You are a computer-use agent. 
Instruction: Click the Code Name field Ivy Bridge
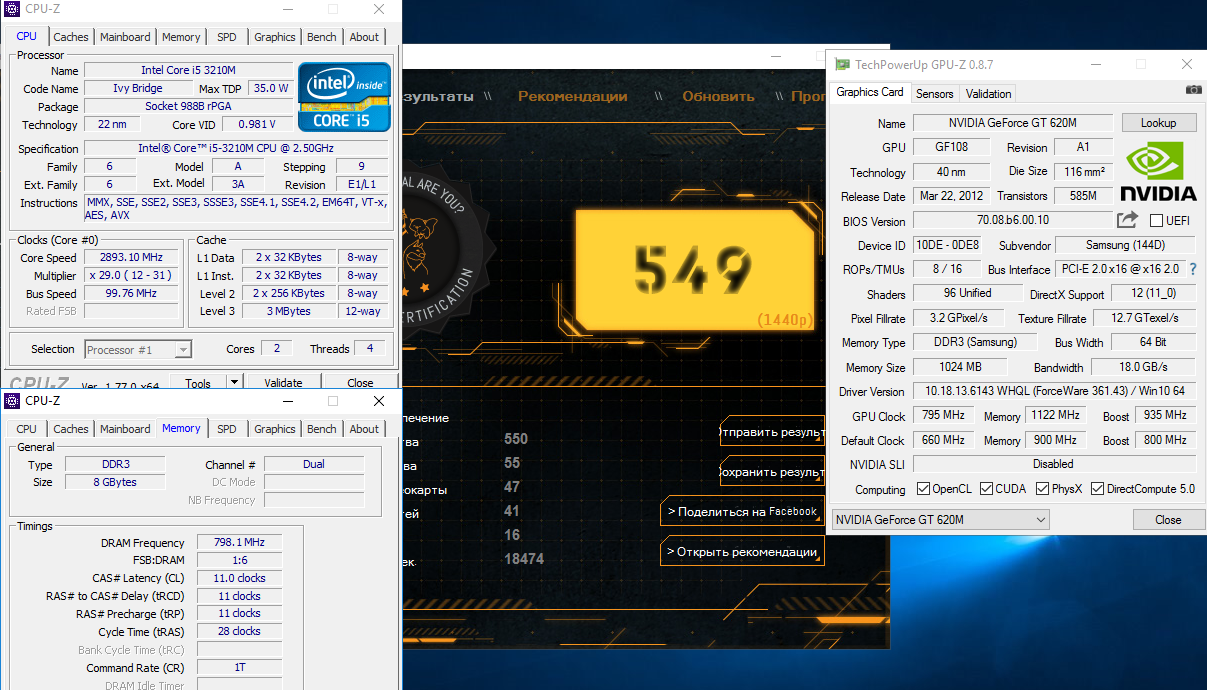(x=138, y=88)
